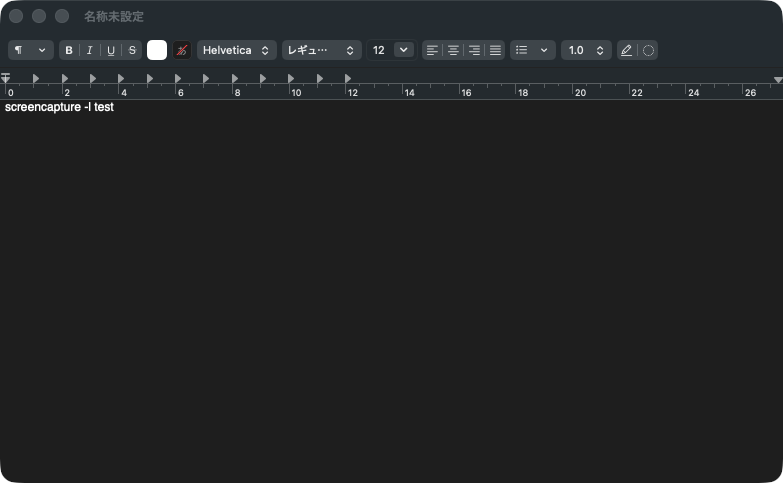Open the Helvetica font family dropdown
Image resolution: width=783 pixels, height=483 pixels.
tap(237, 50)
